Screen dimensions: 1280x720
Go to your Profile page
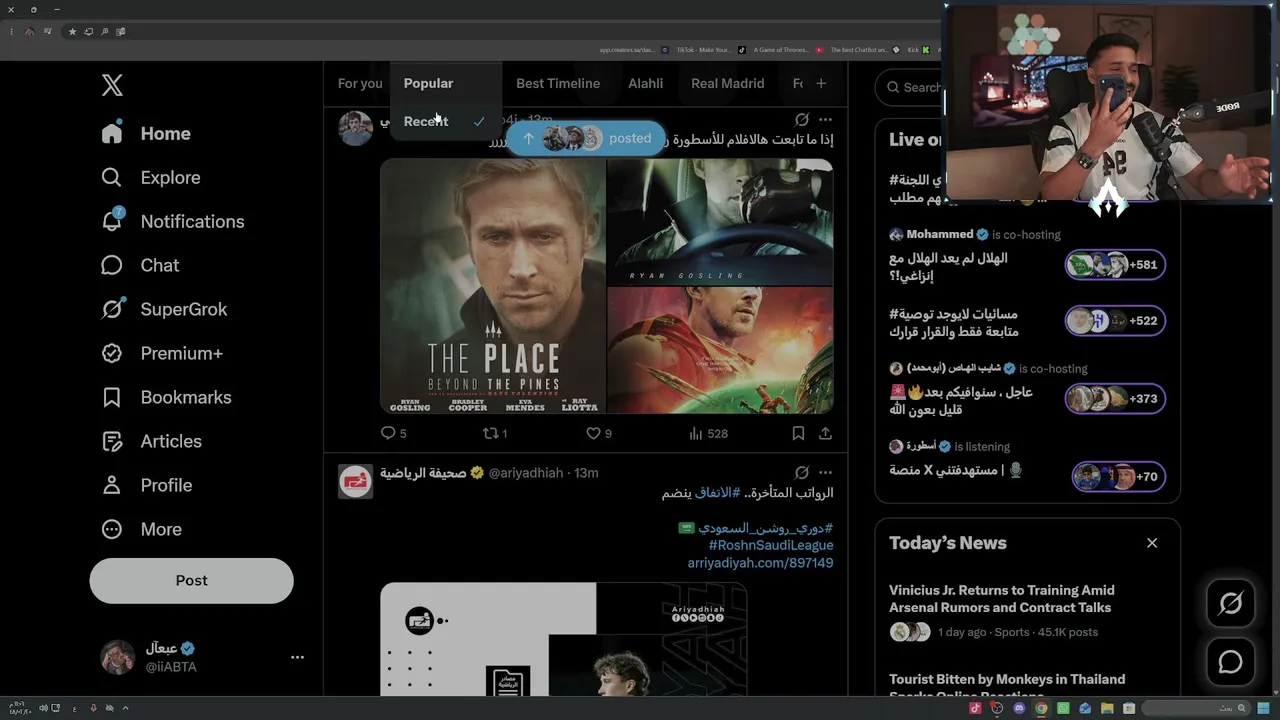[146, 485]
